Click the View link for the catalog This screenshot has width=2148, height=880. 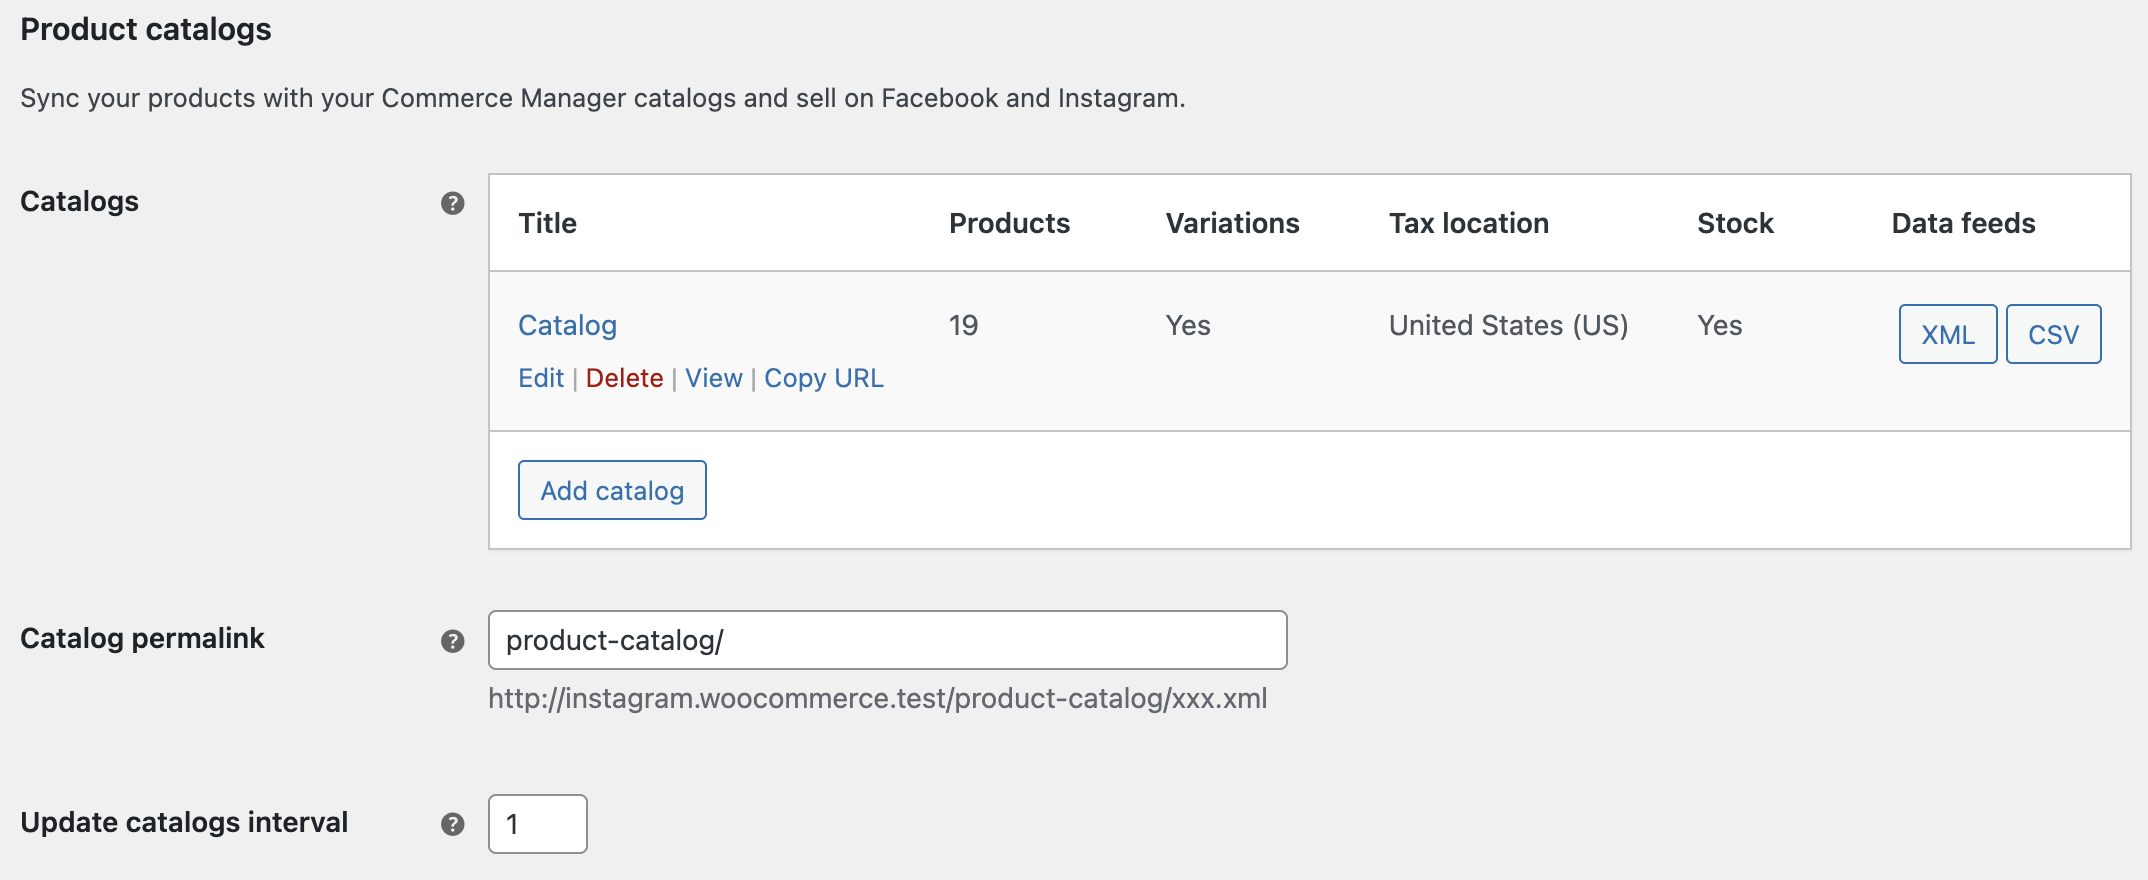[x=713, y=378]
